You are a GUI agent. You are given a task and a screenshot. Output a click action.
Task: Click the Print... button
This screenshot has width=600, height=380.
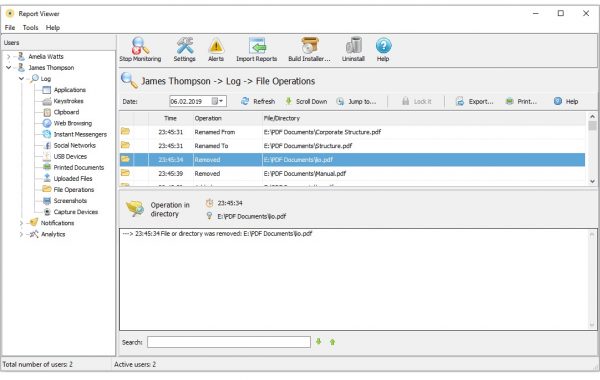[521, 101]
